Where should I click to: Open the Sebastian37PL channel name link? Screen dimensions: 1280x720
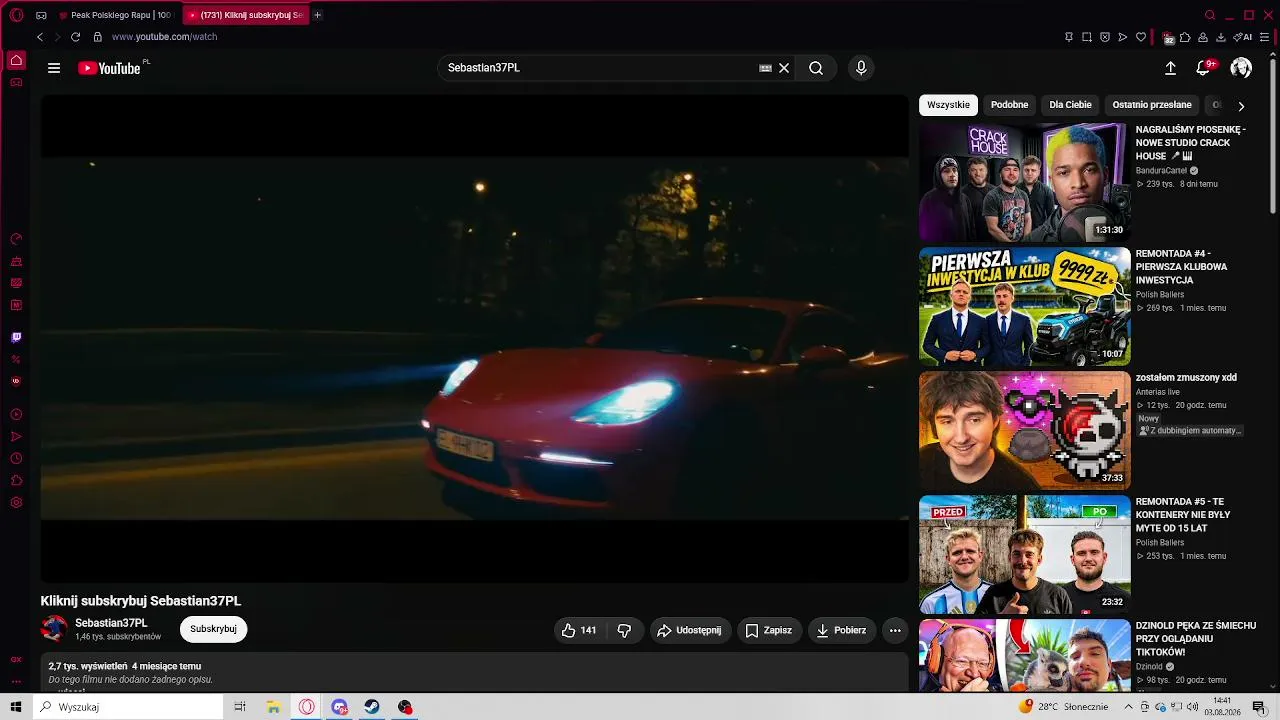(x=111, y=623)
